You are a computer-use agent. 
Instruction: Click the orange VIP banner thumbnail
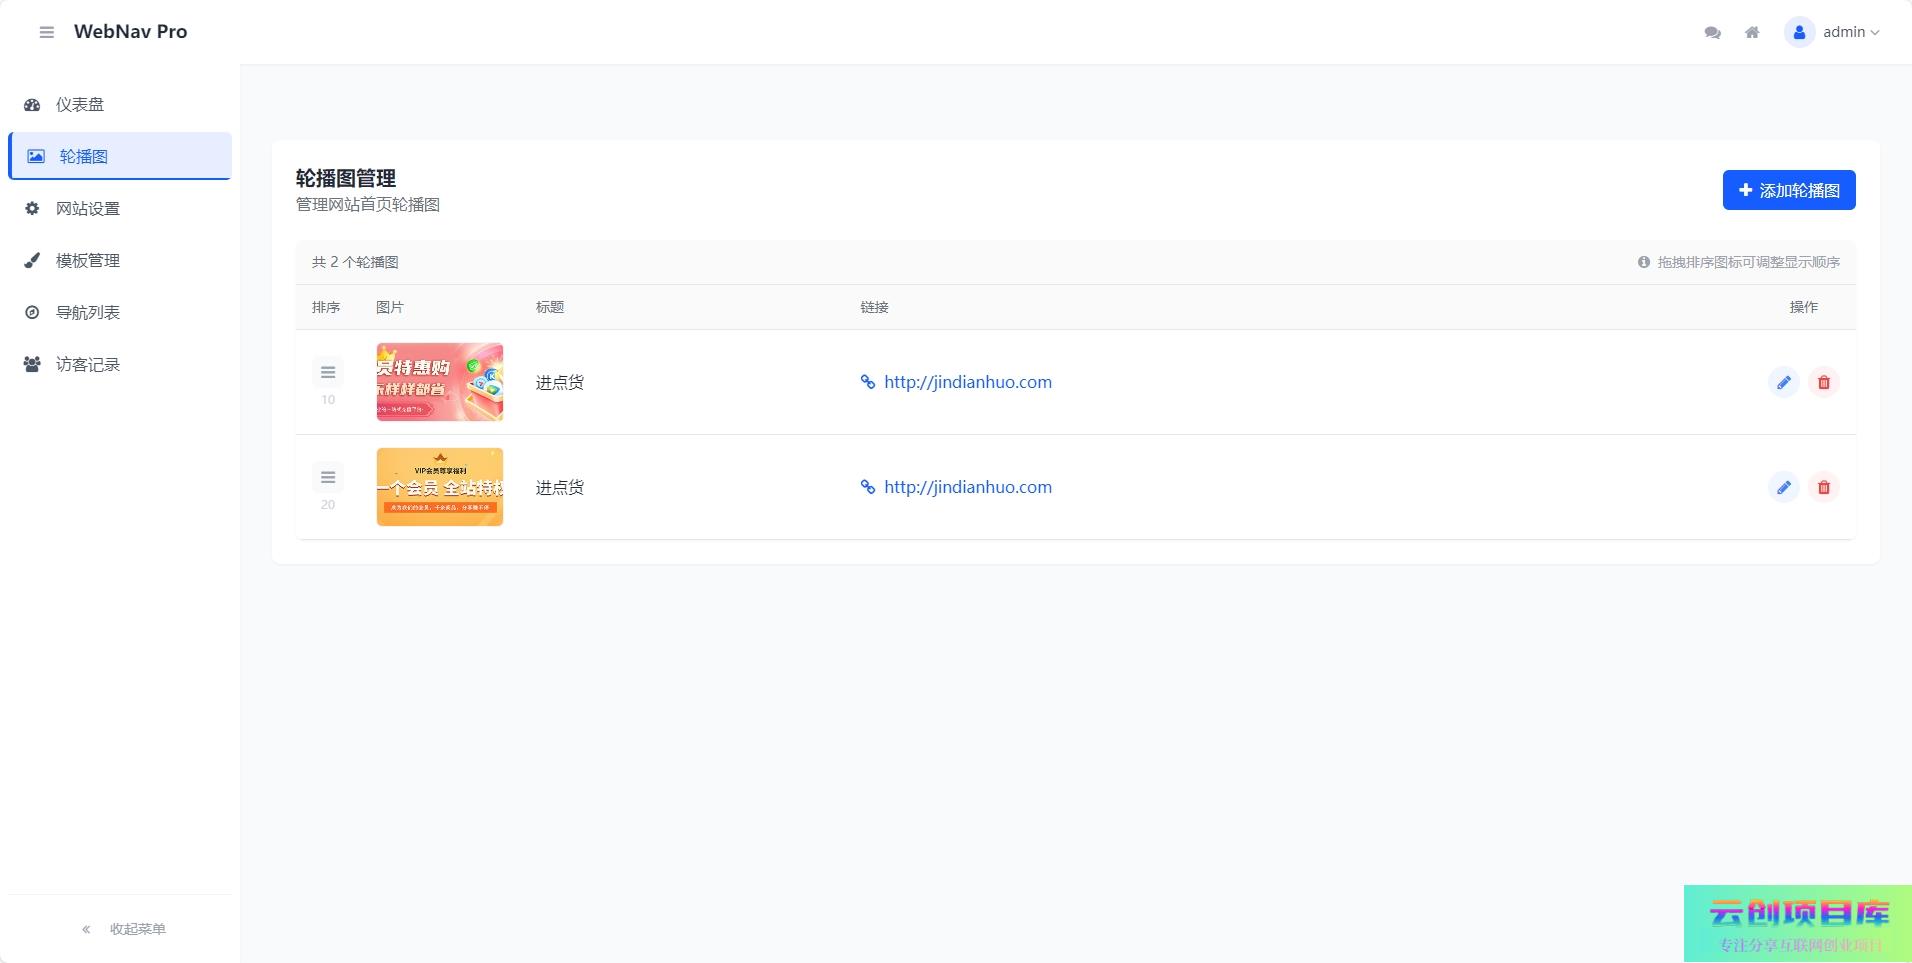(x=439, y=487)
